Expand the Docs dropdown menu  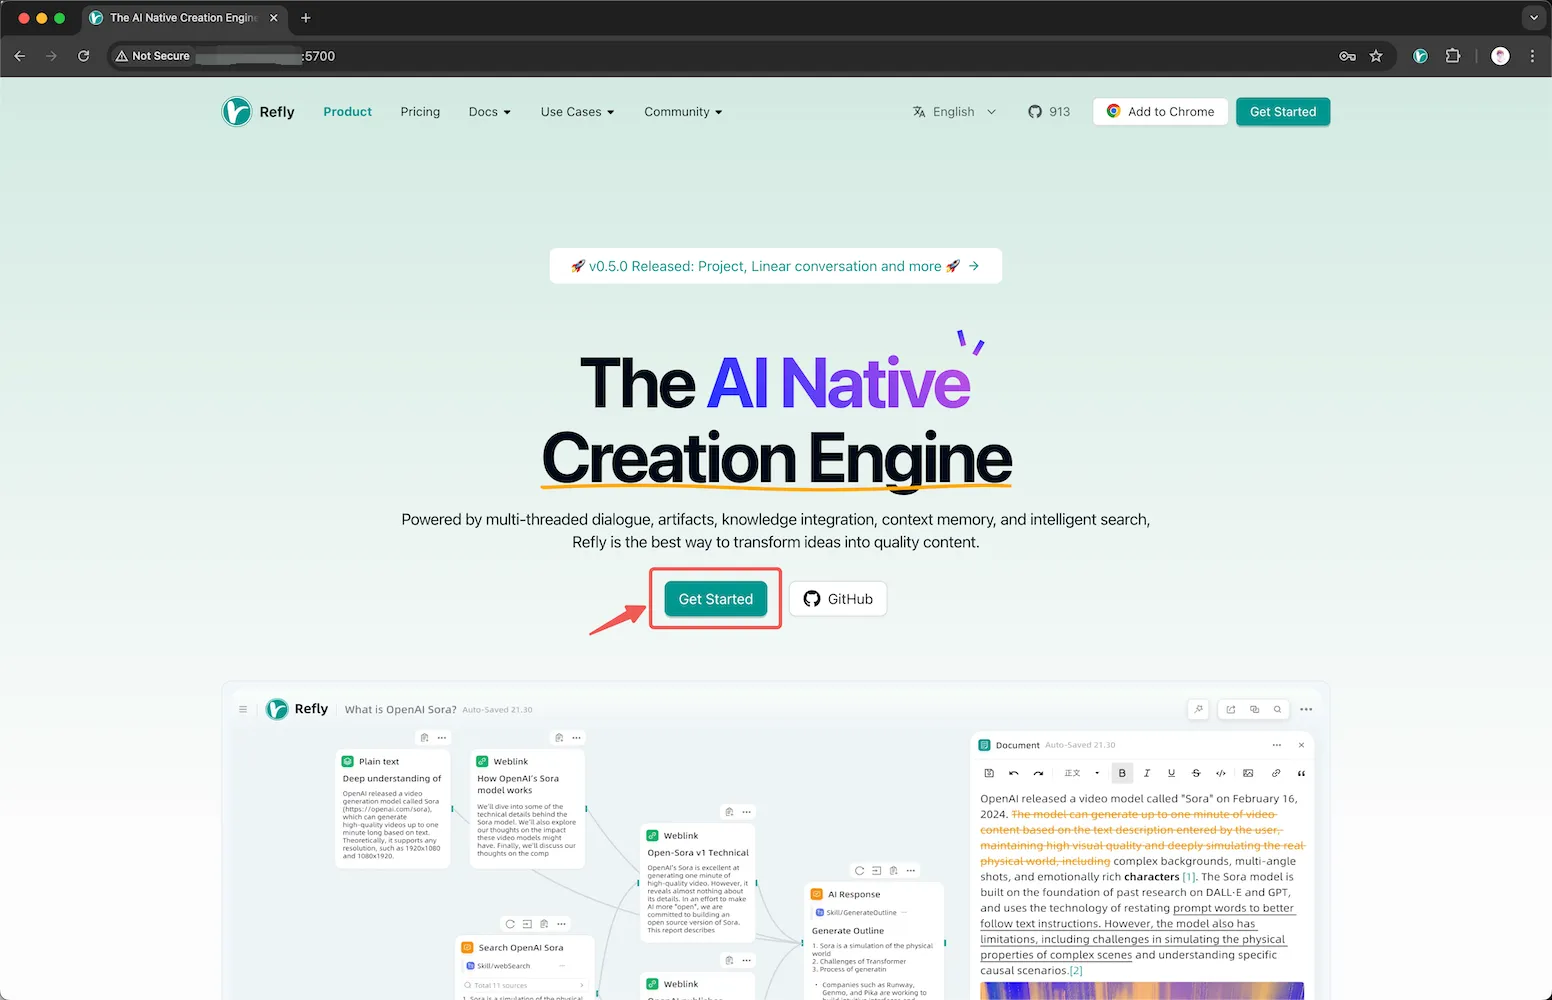click(x=489, y=112)
